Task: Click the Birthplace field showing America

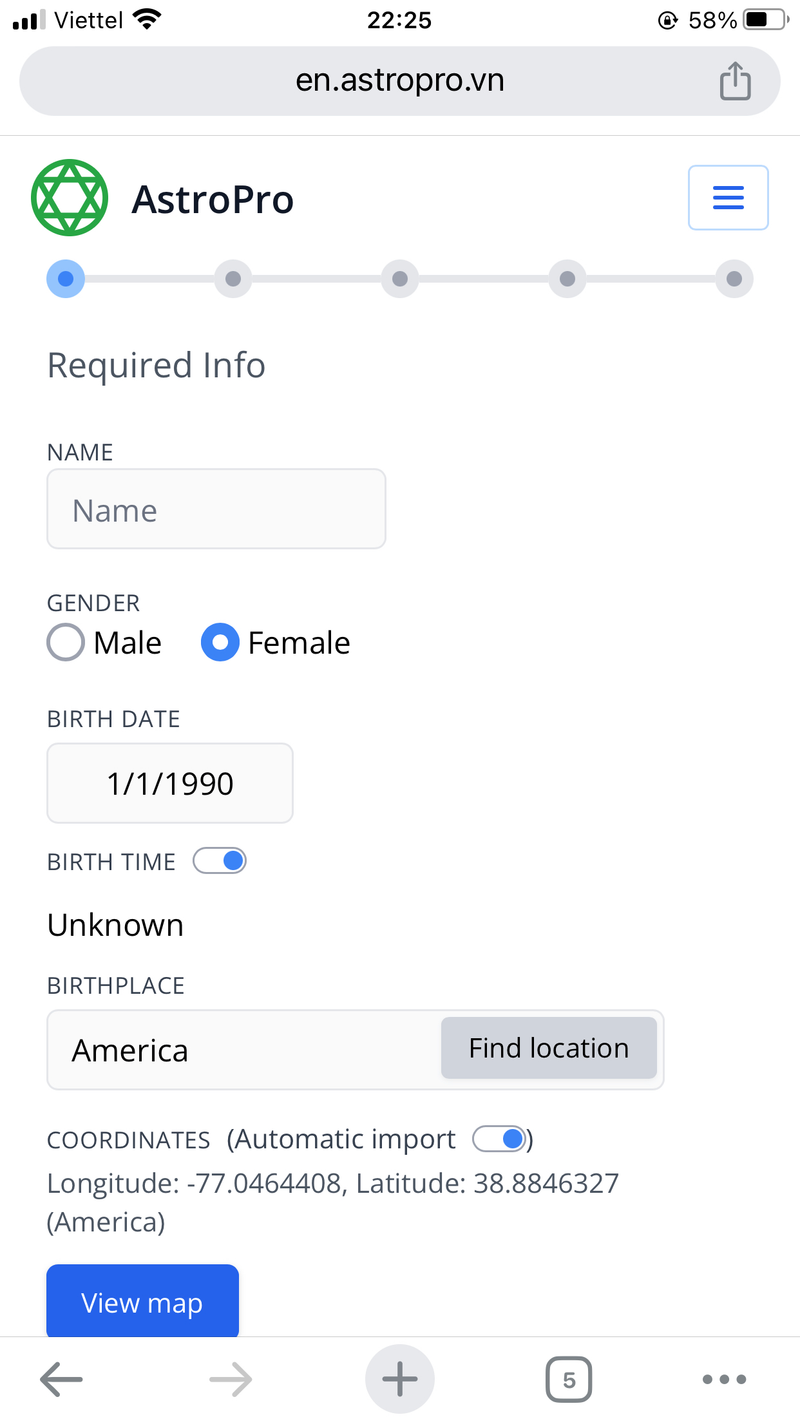Action: click(240, 1049)
